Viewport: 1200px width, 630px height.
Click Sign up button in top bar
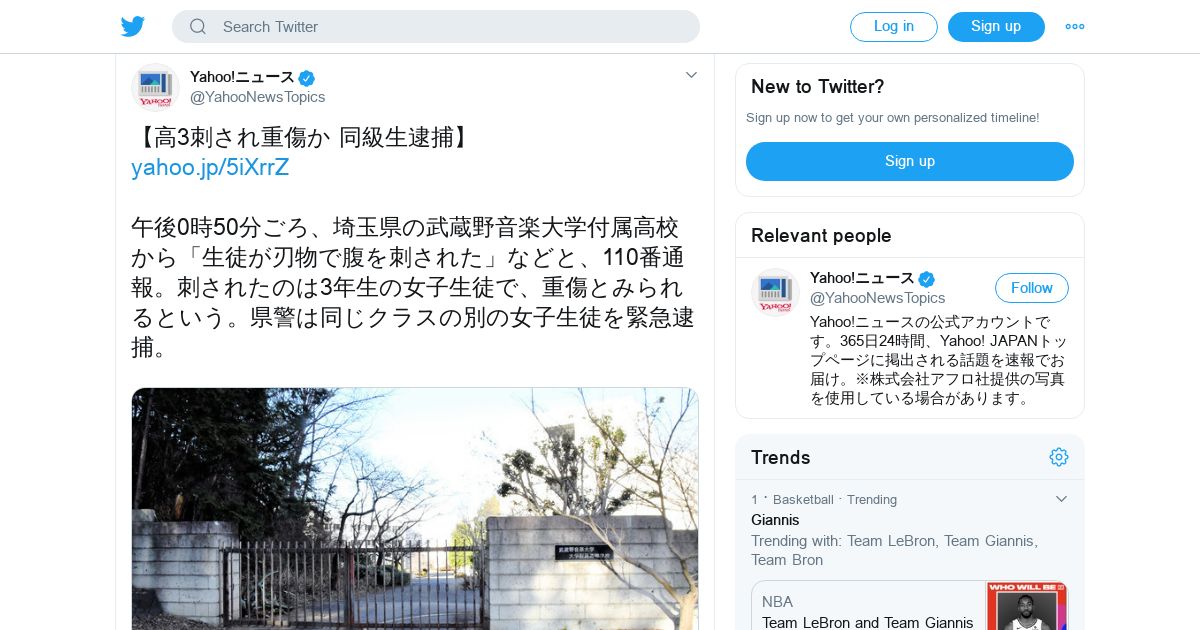996,27
